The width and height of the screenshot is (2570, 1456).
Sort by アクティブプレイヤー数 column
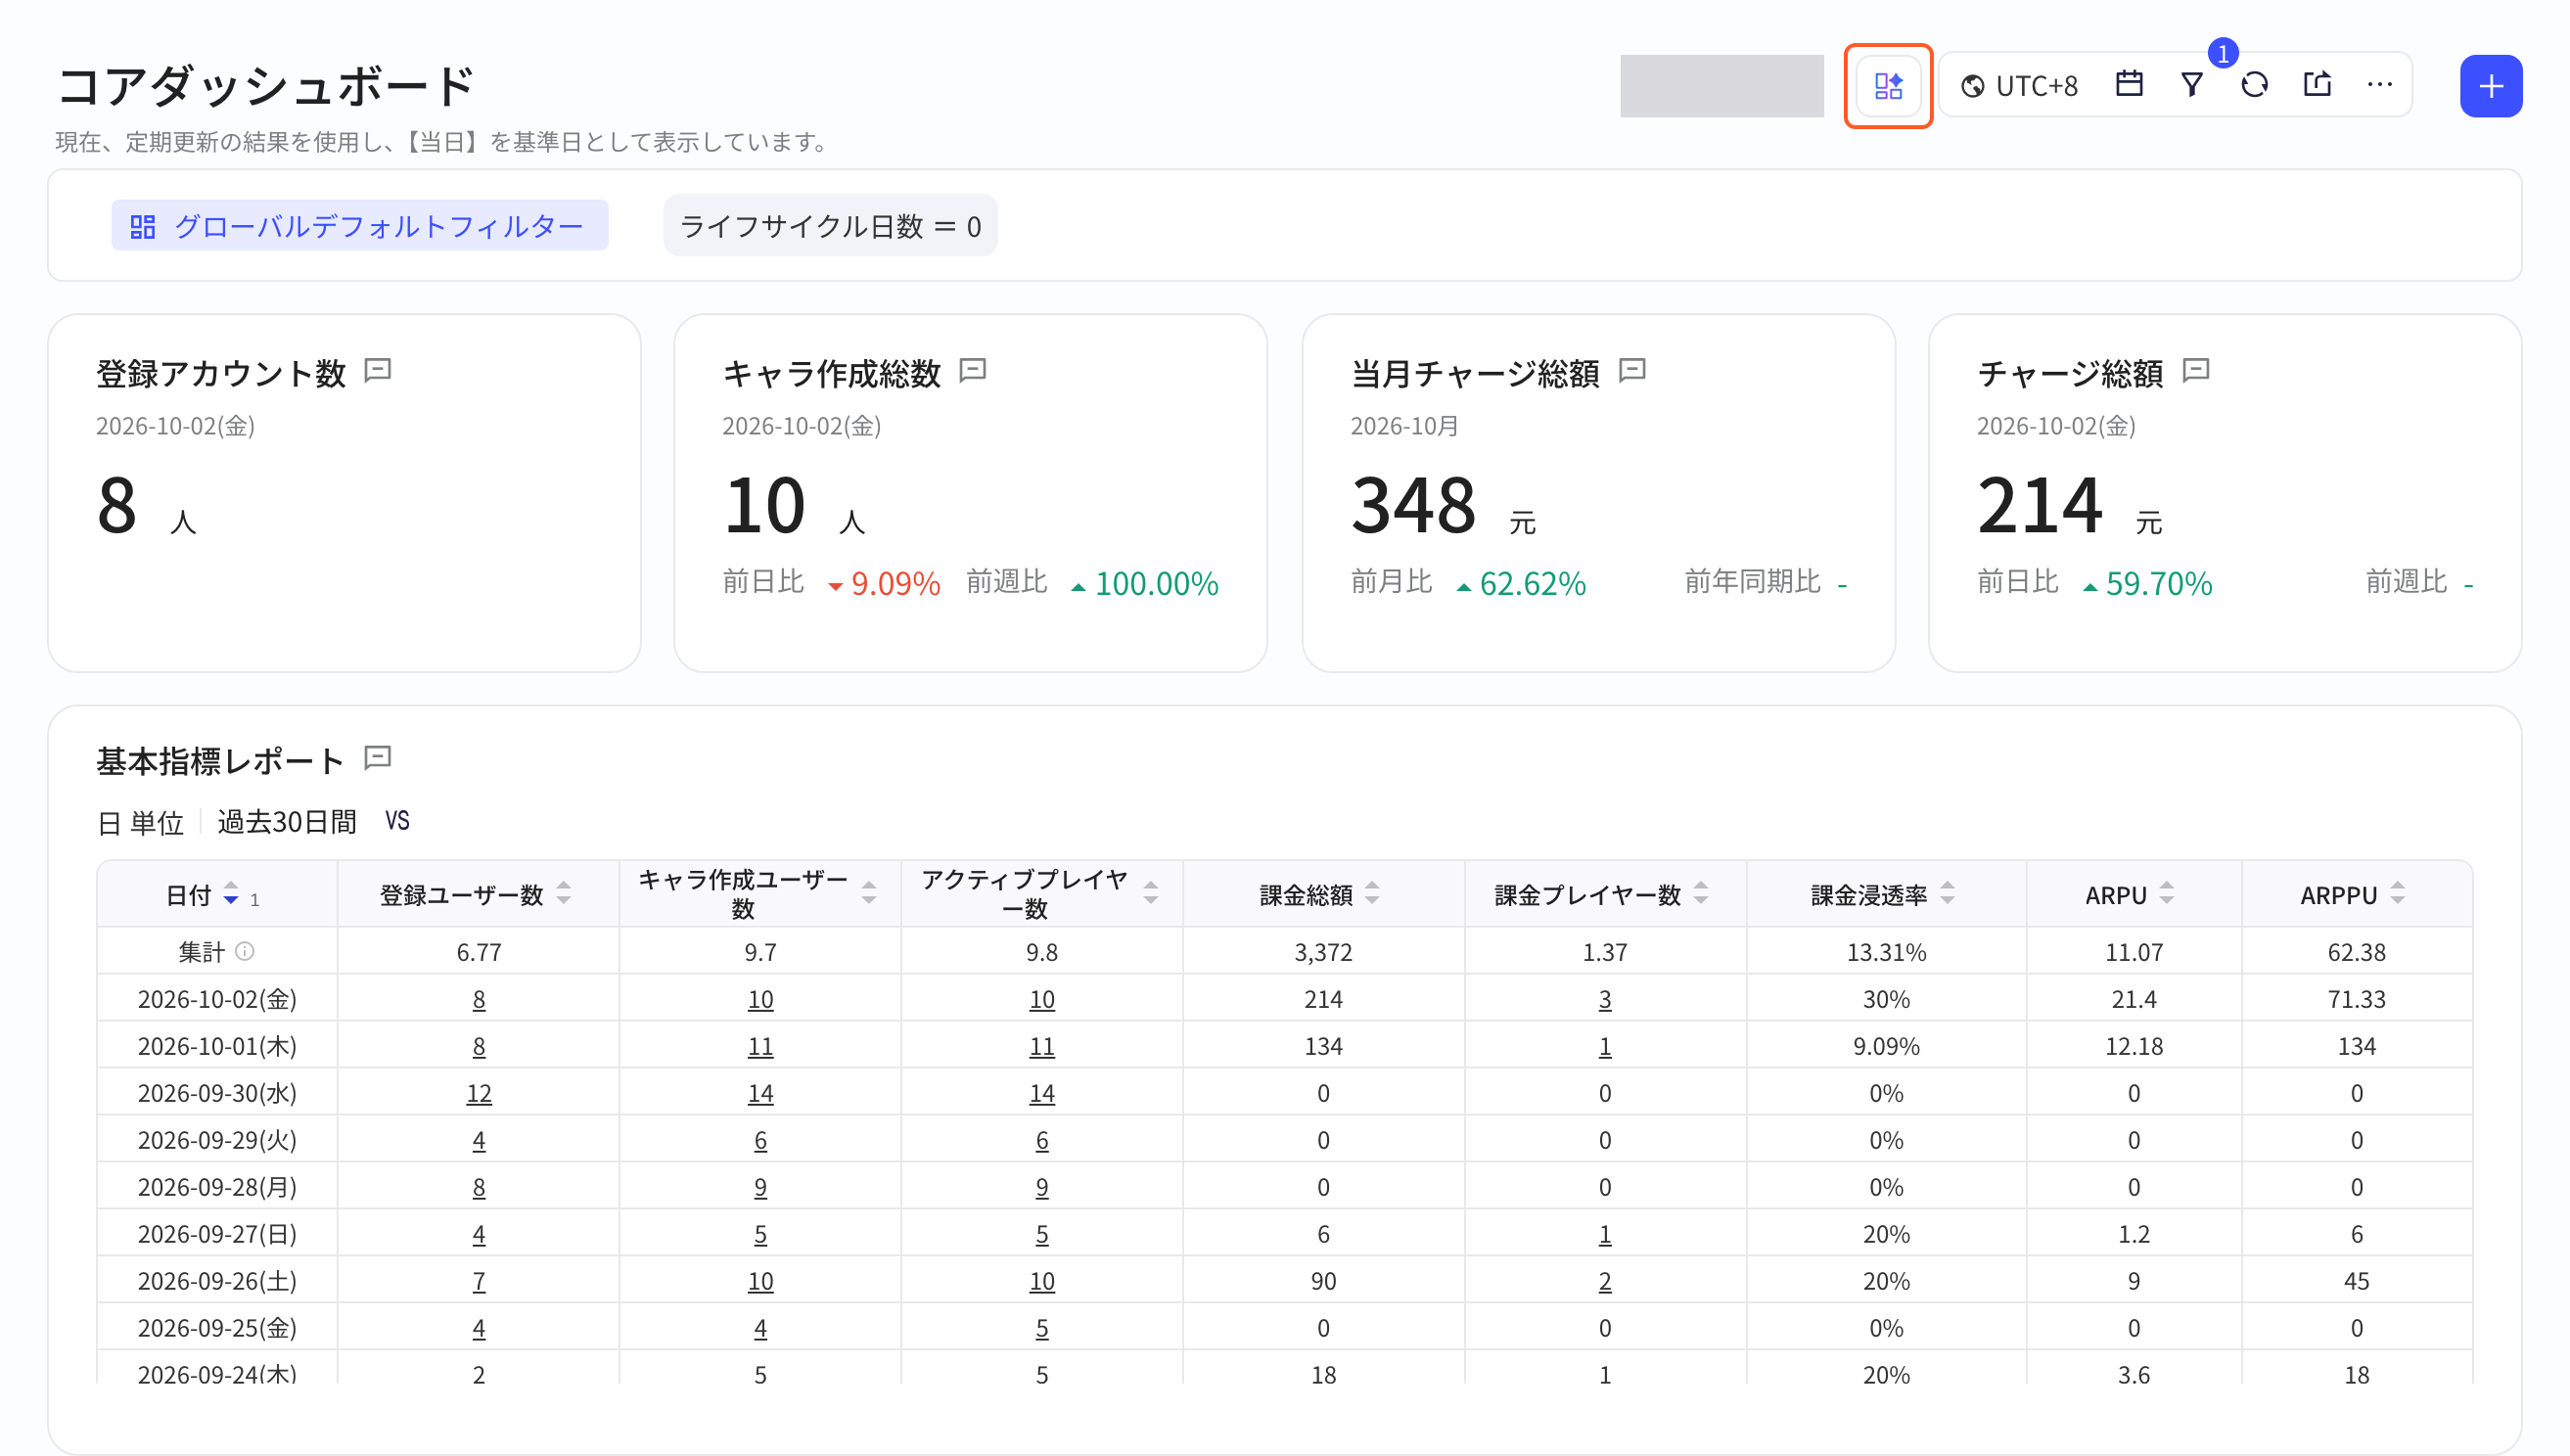point(1151,894)
